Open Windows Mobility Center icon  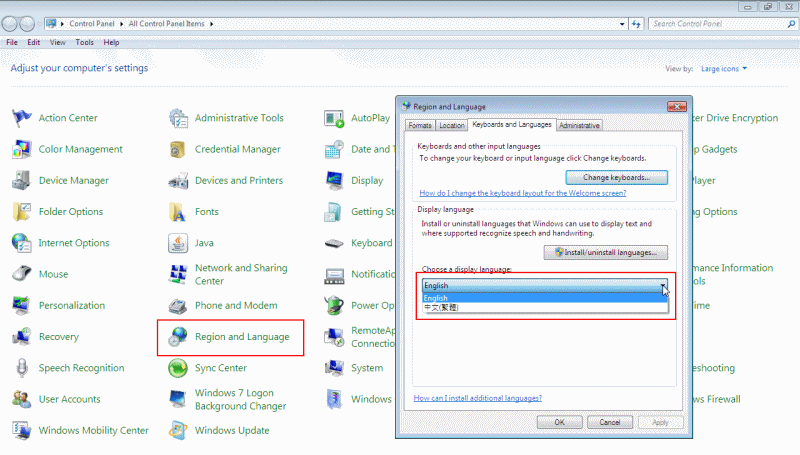[x=21, y=431]
